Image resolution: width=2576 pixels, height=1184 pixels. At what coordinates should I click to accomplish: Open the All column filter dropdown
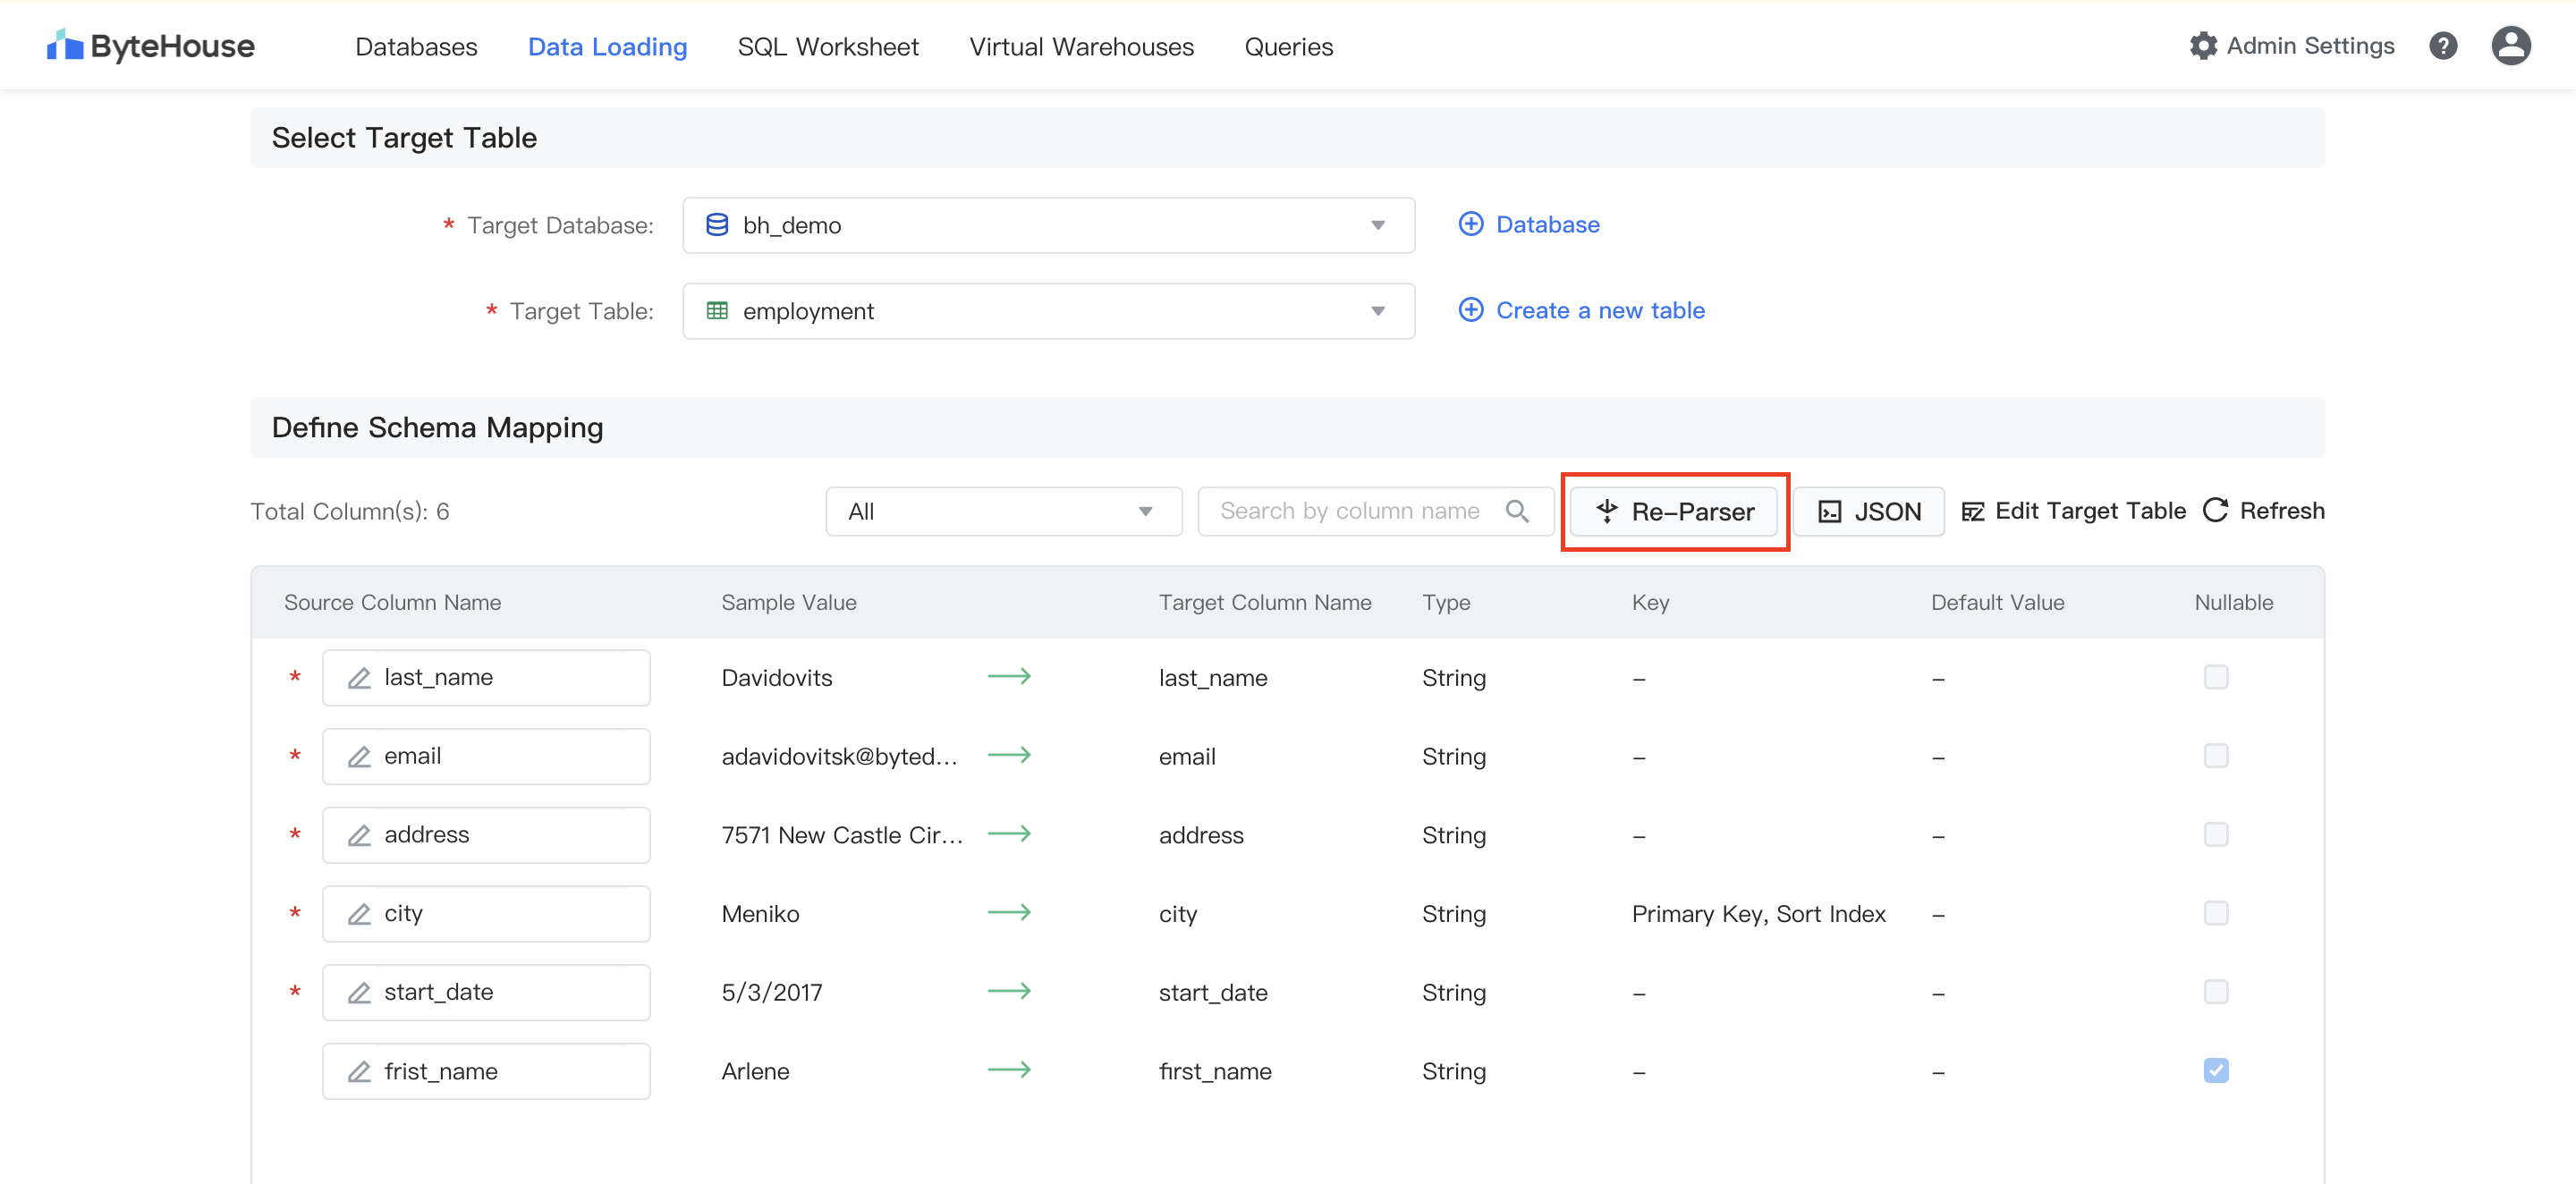[1002, 511]
